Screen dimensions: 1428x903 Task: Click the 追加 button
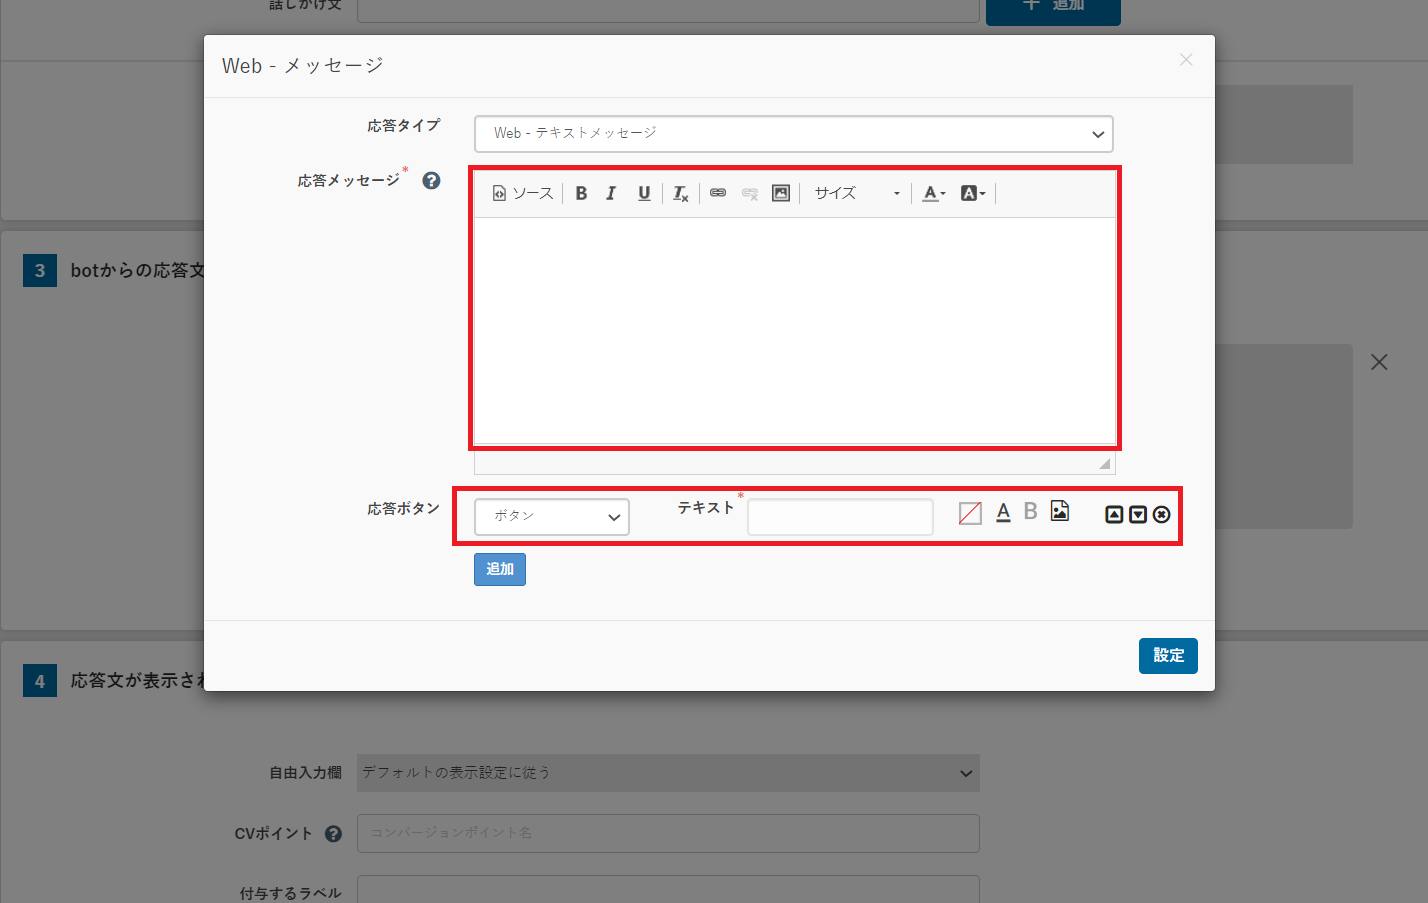[x=499, y=569]
